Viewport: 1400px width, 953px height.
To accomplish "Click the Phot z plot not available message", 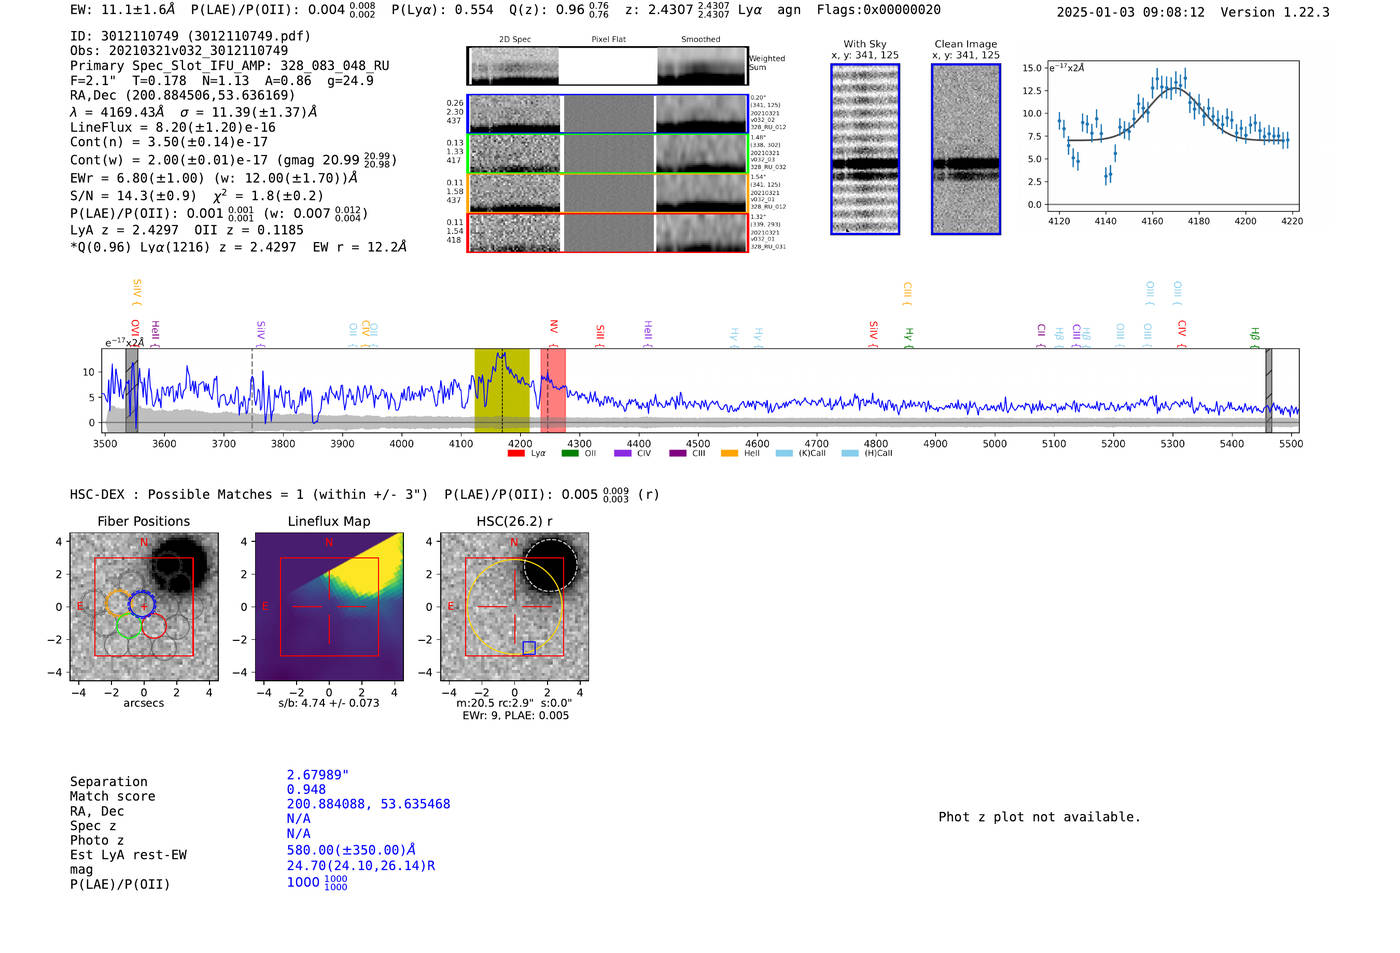I will coord(1039,817).
